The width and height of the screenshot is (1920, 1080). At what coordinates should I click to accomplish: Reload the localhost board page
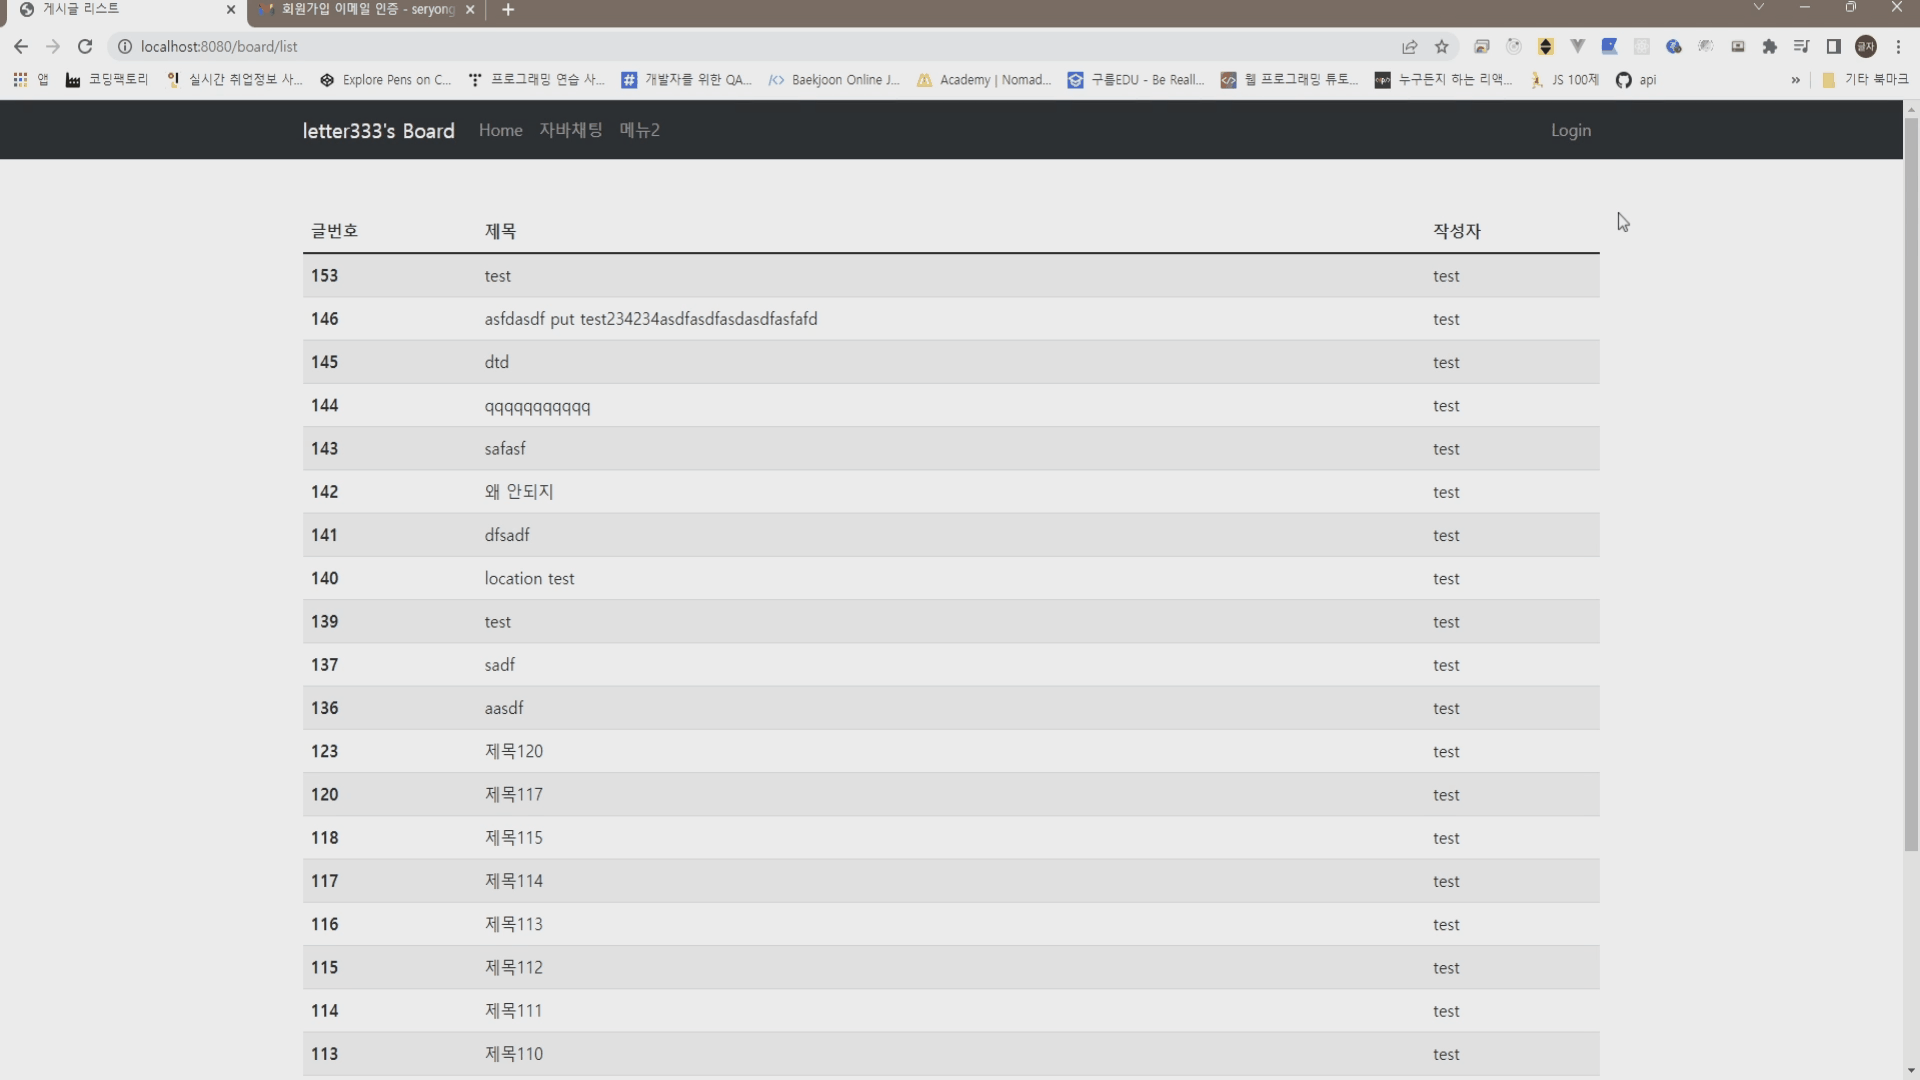(85, 47)
